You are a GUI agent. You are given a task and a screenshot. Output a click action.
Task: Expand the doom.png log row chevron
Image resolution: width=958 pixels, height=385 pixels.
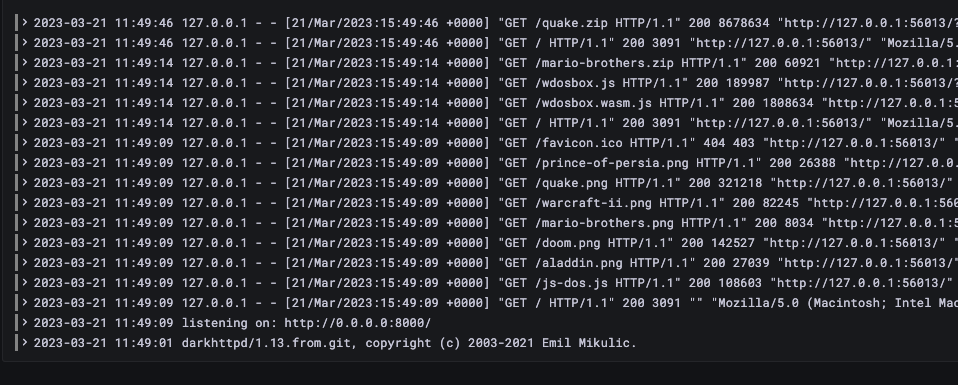[x=25, y=243]
